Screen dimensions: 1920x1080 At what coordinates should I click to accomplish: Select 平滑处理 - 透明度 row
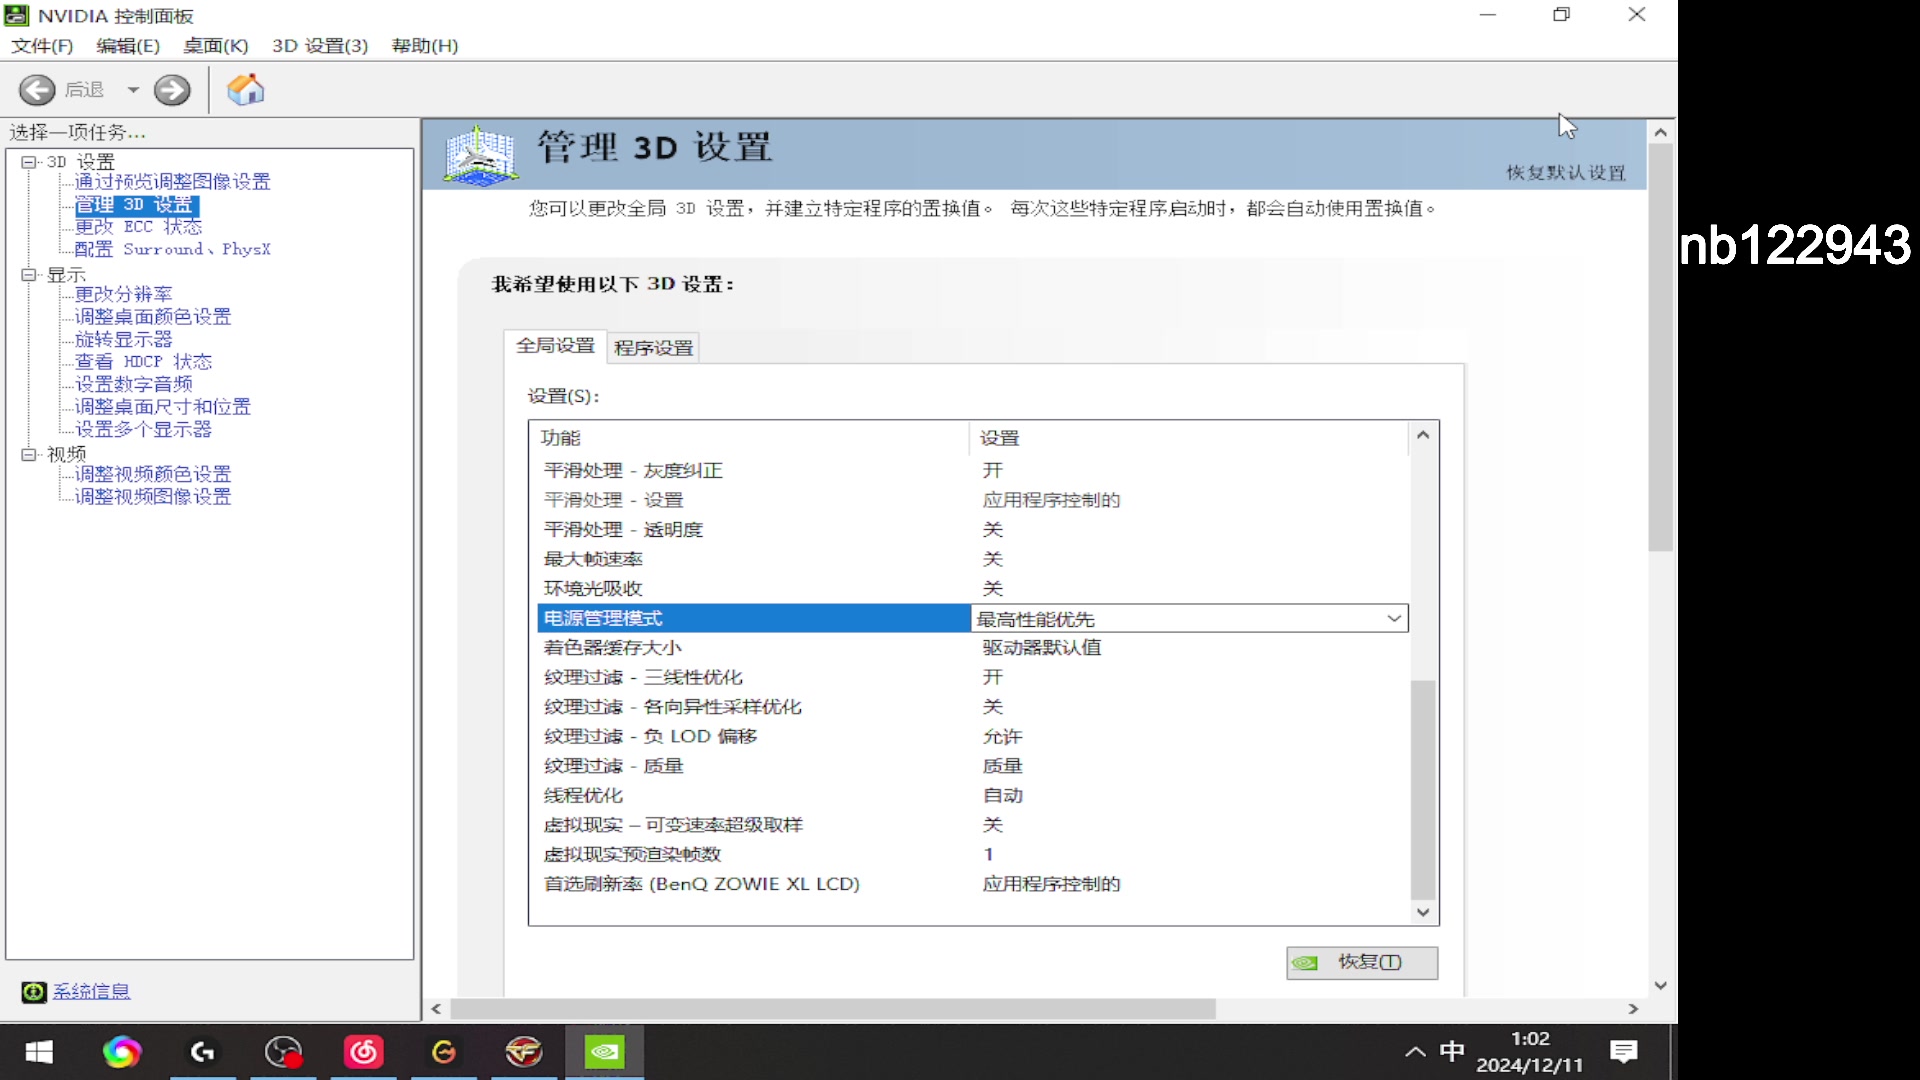[x=972, y=530]
